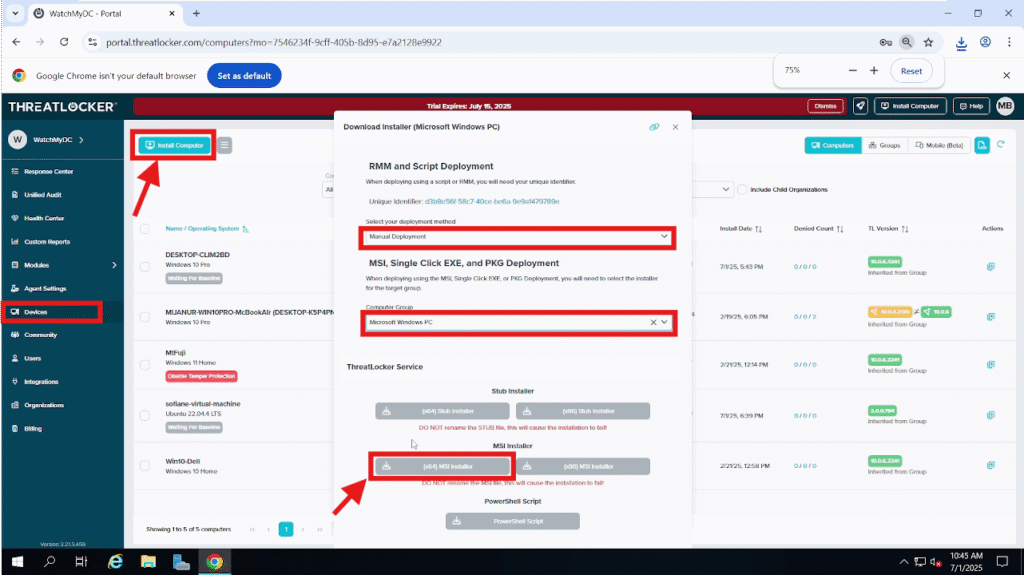
Task: Open Organizations in sidebar
Action: [x=42, y=405]
